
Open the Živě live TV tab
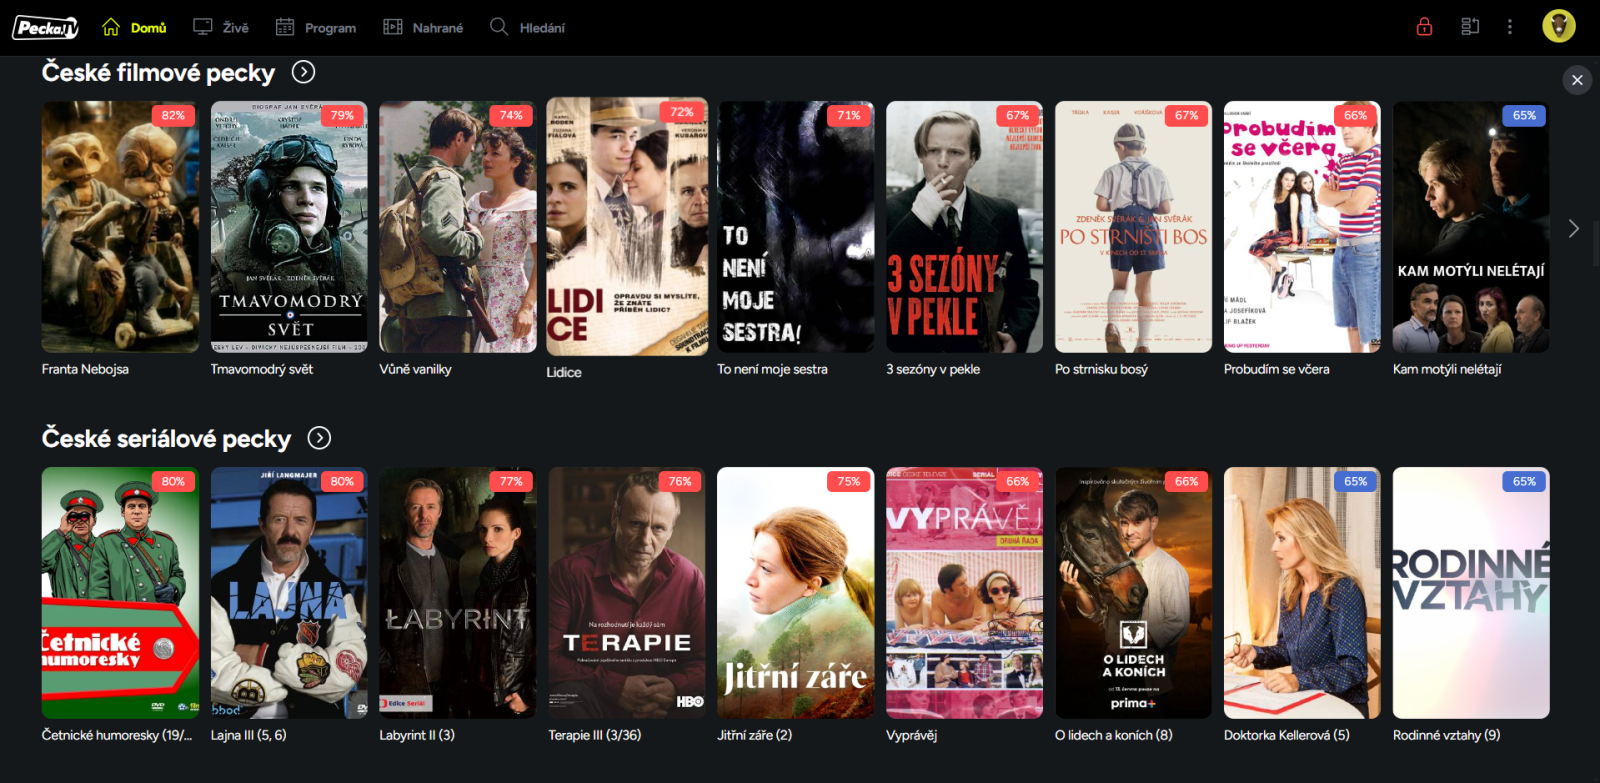click(x=221, y=27)
